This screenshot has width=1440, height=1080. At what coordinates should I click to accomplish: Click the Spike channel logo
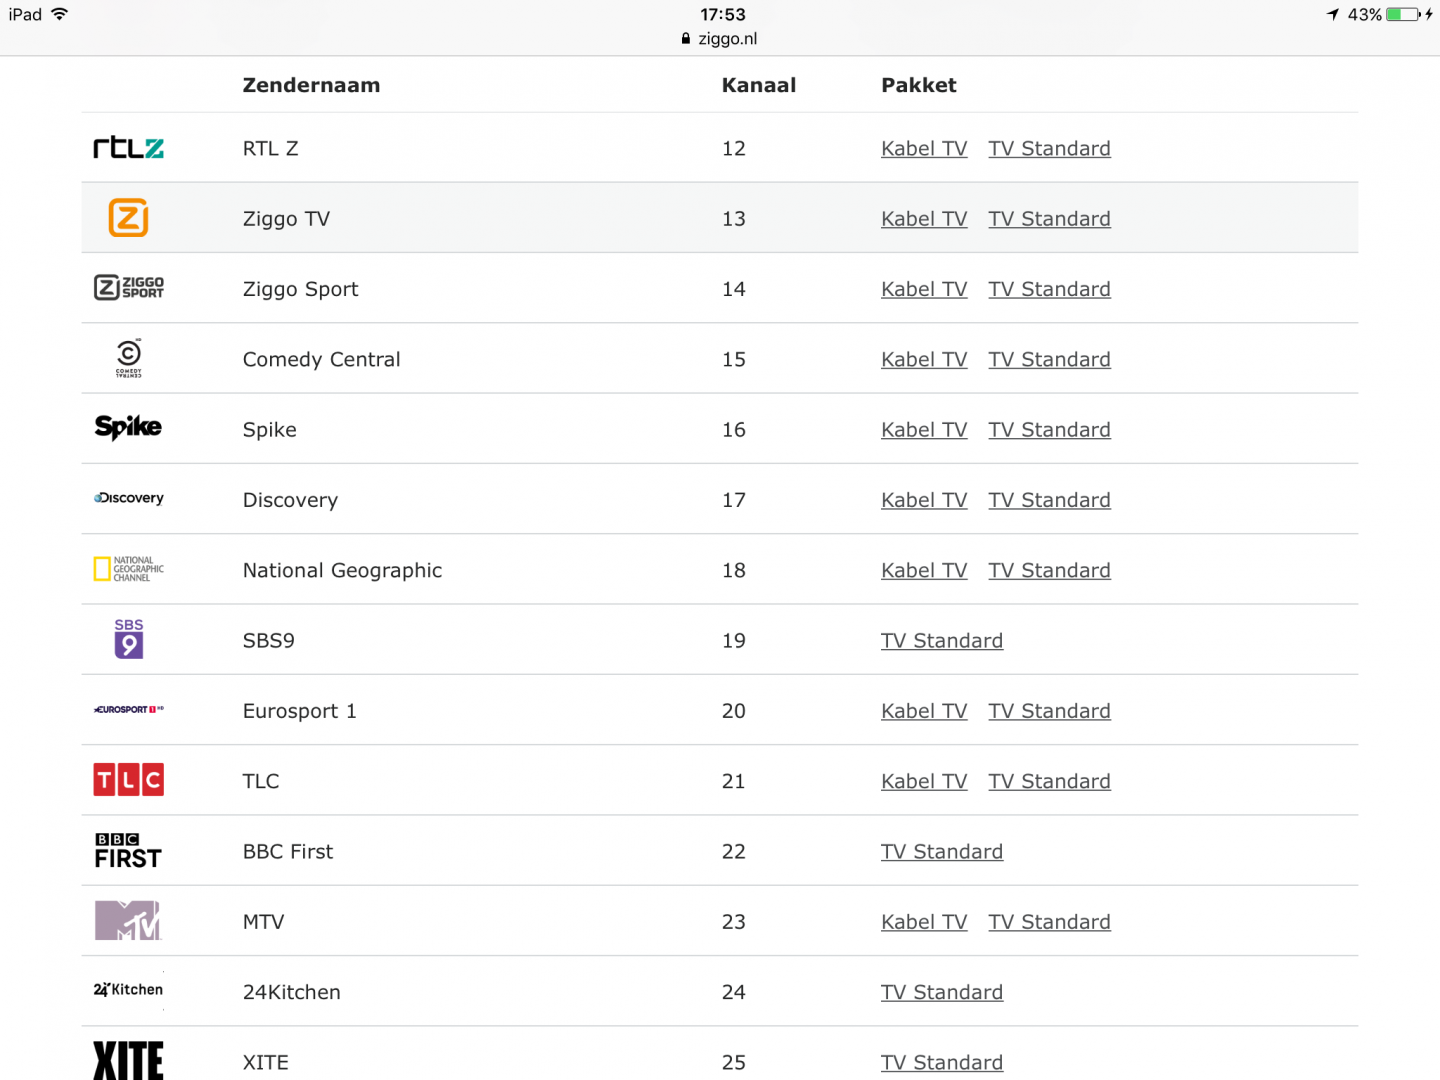[x=128, y=428]
